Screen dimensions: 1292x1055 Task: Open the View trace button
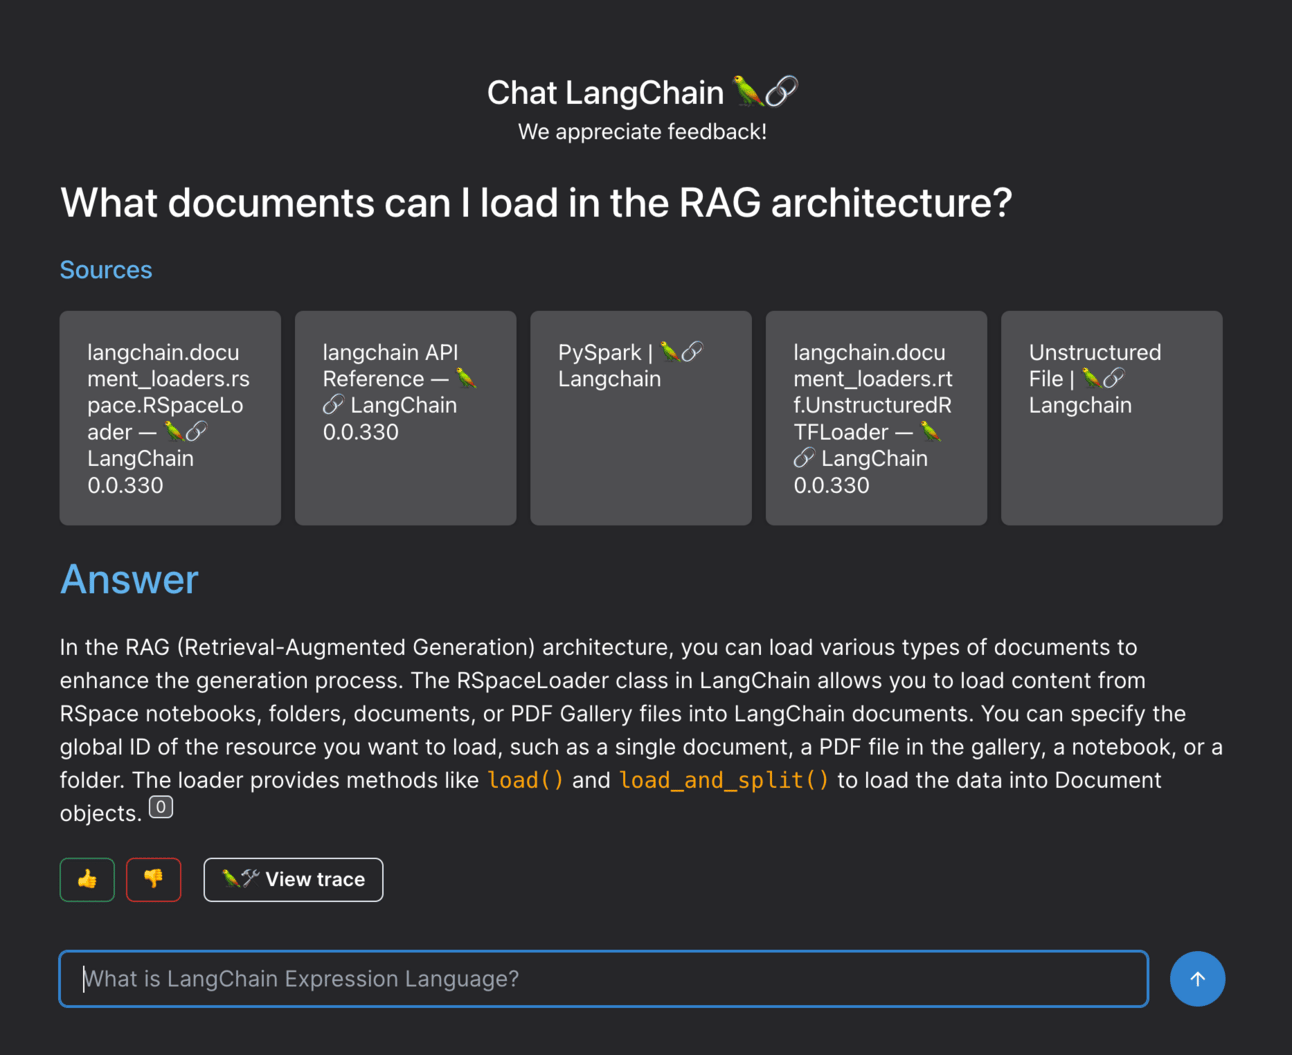point(293,880)
